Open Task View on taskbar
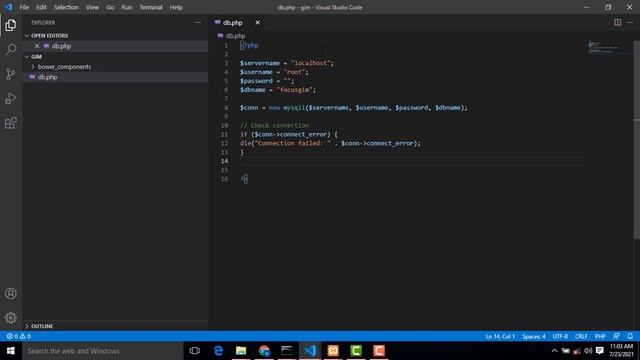640x360 pixels. tap(195, 351)
